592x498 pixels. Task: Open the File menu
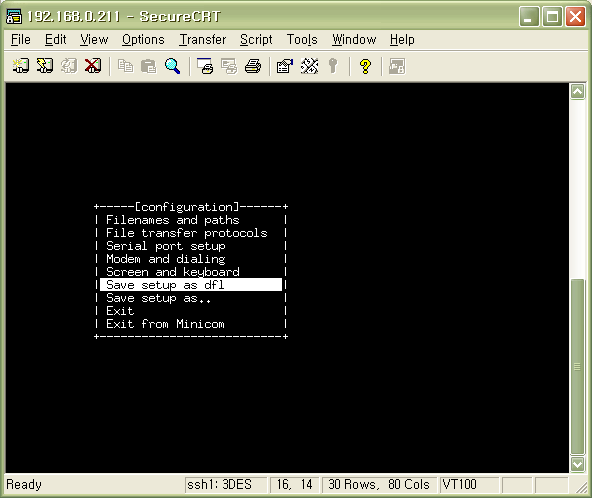21,40
